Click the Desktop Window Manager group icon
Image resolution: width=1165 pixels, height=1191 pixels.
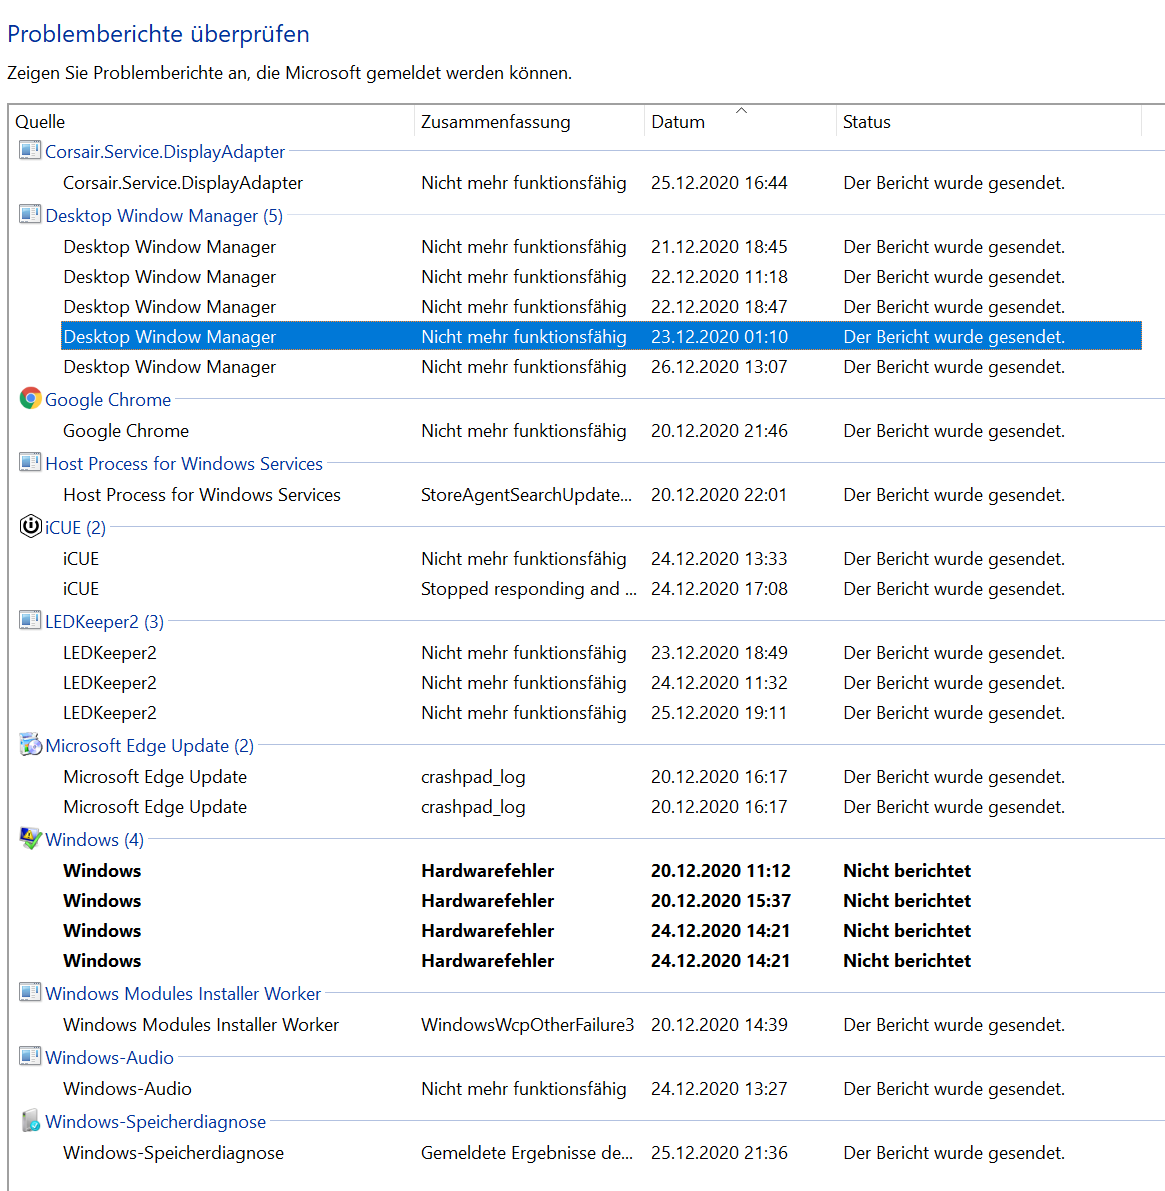click(x=30, y=214)
